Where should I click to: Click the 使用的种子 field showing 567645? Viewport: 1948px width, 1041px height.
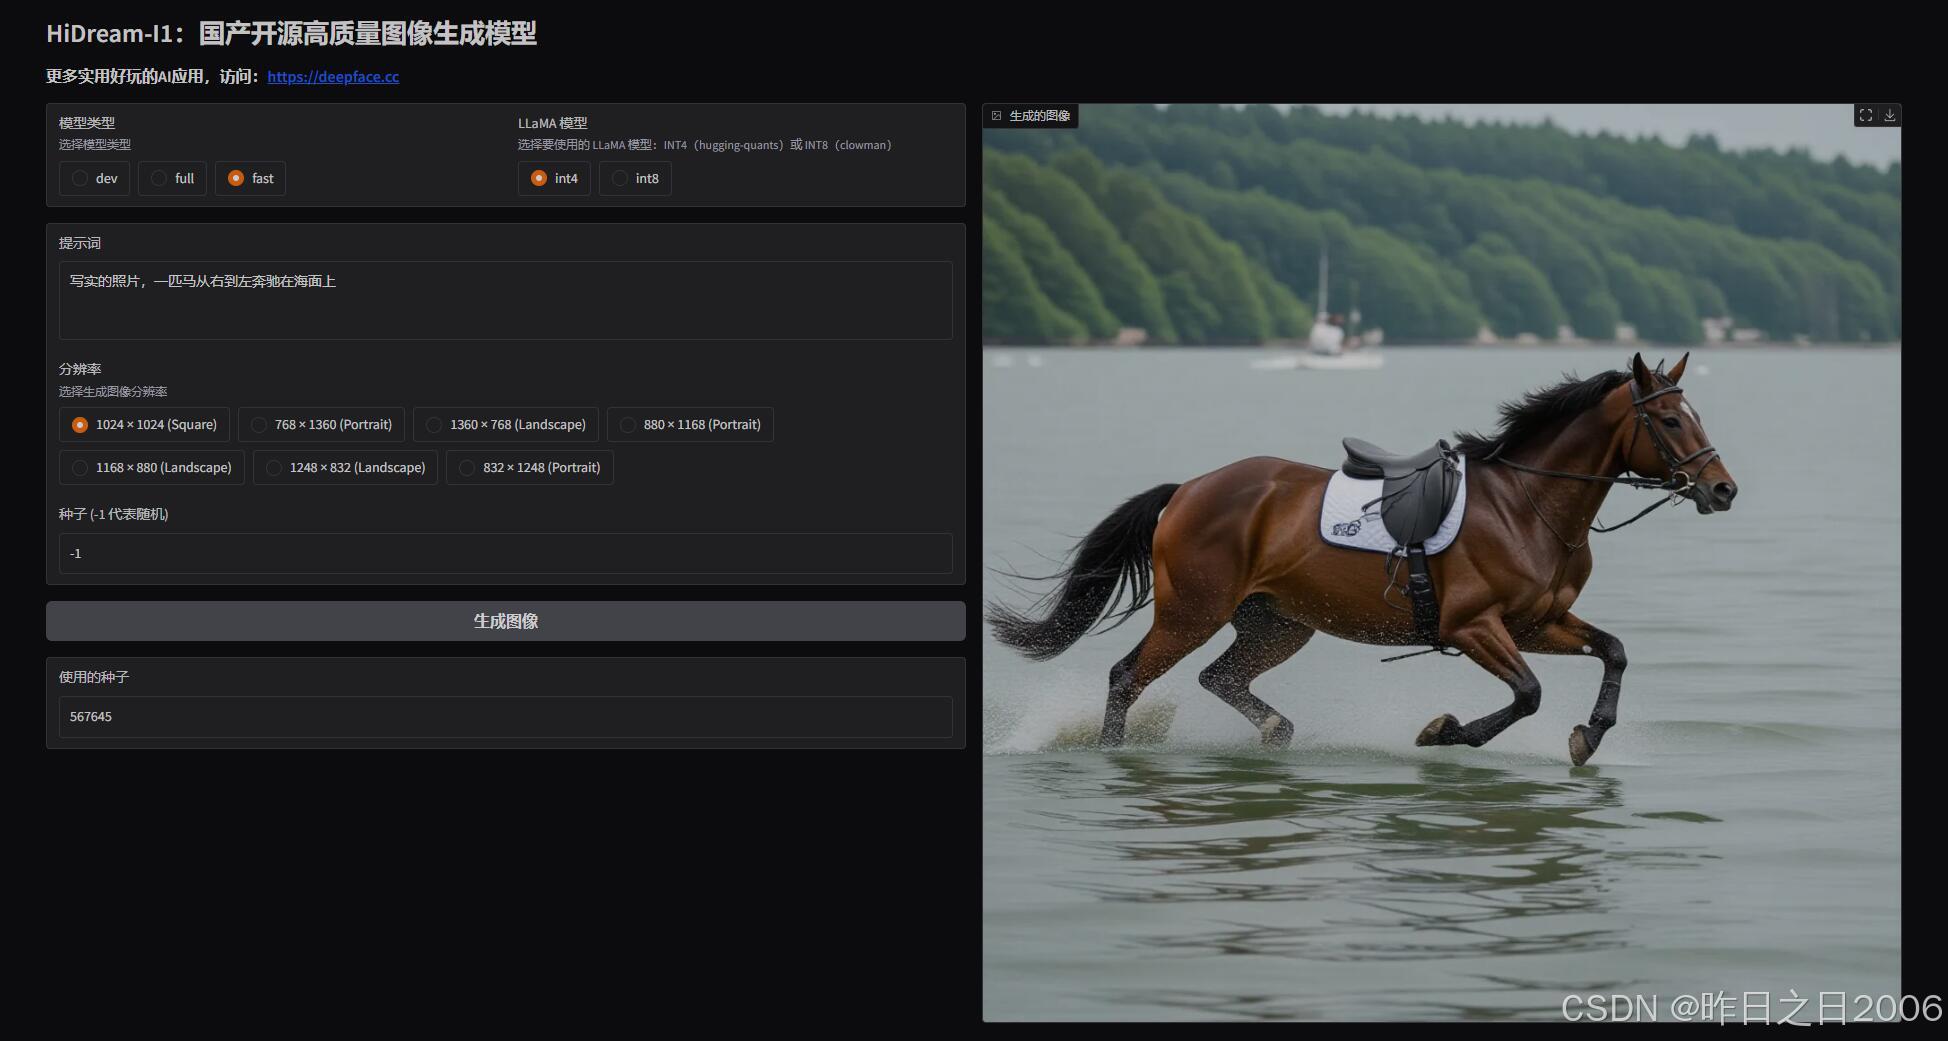506,717
